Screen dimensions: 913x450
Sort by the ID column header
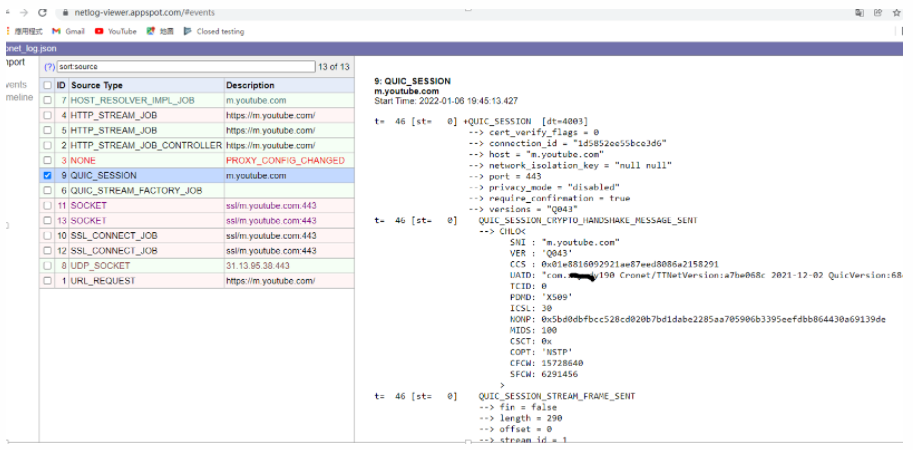(x=61, y=86)
